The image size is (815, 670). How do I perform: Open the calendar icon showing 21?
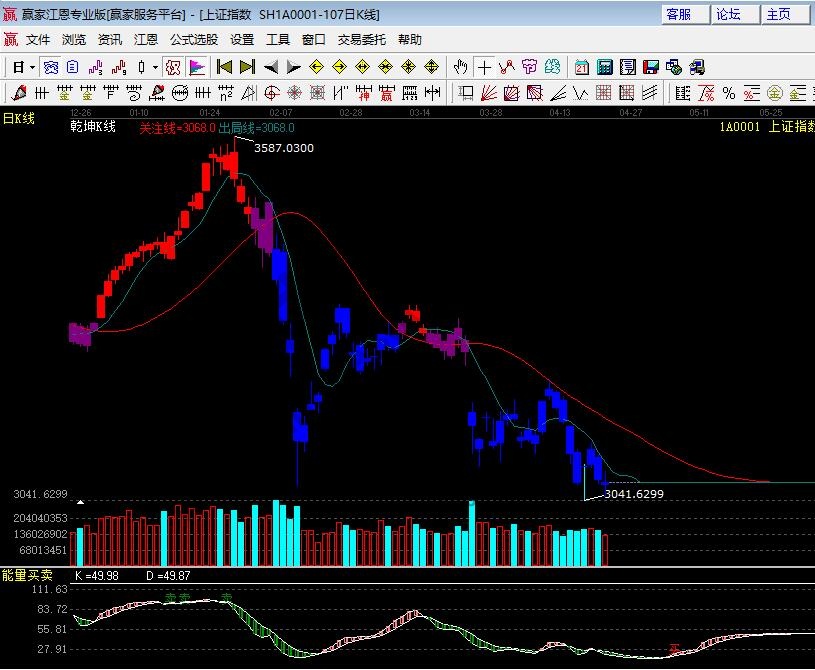pos(581,67)
